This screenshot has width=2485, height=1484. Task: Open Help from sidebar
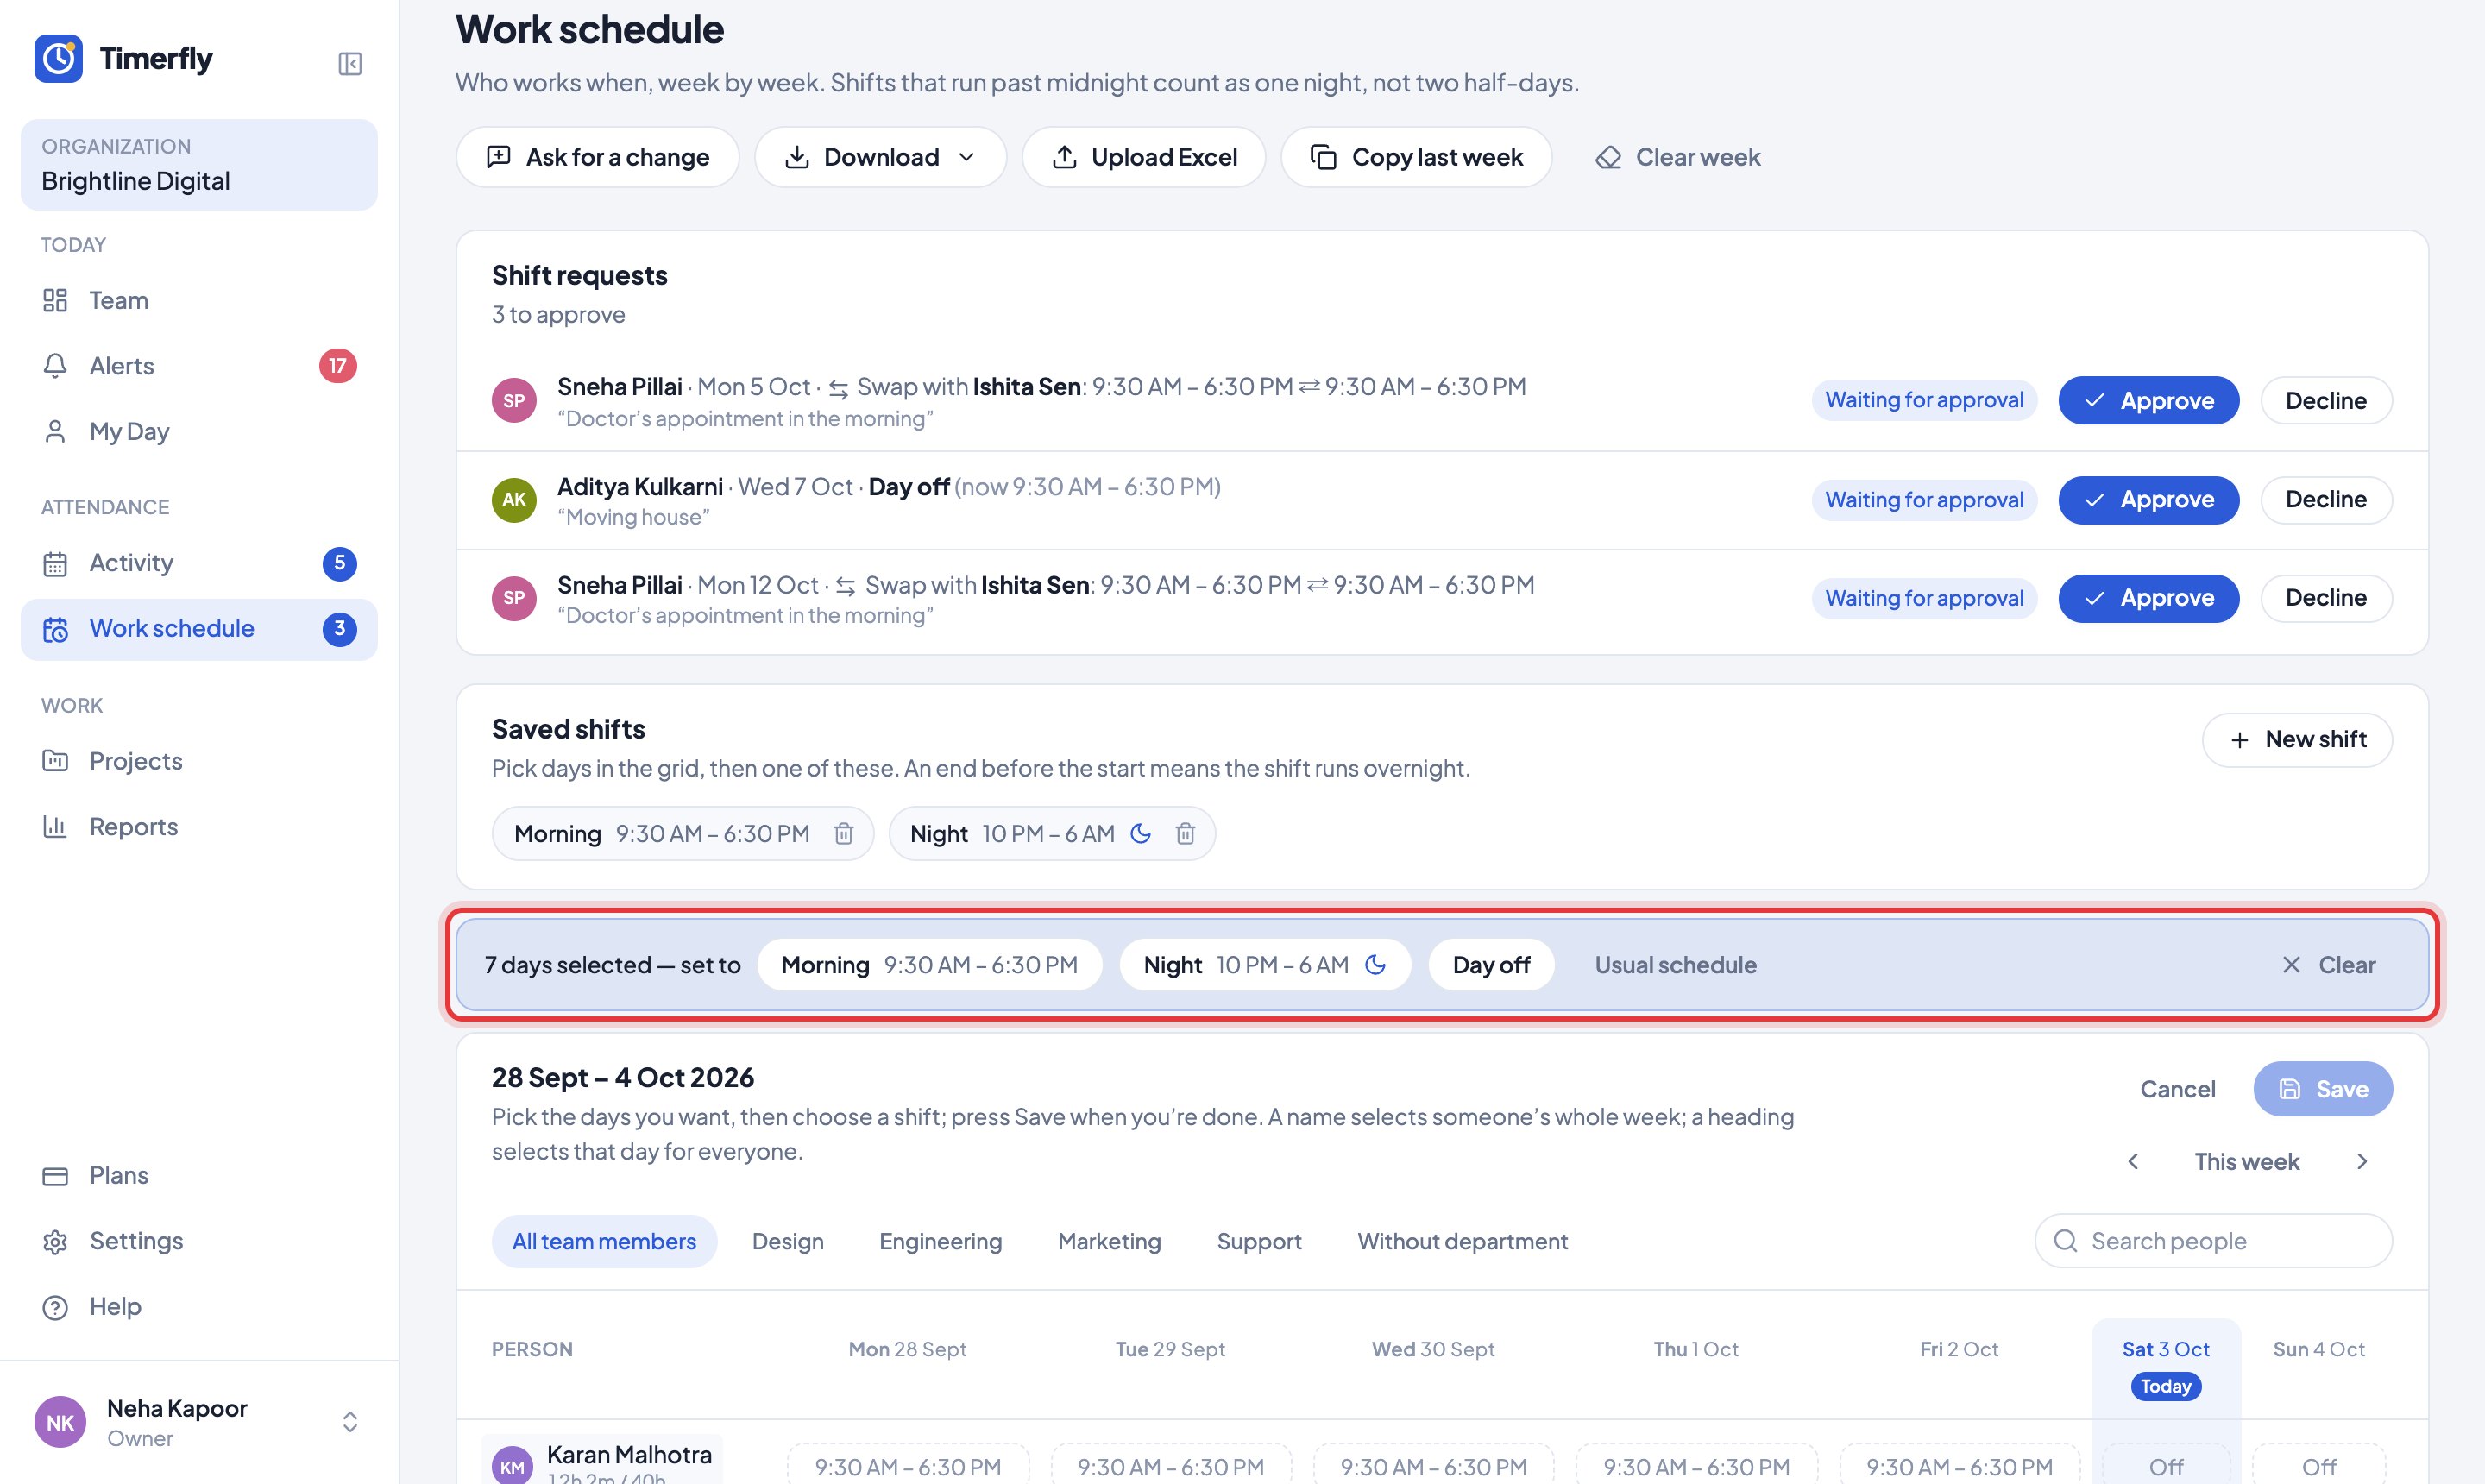tap(199, 1306)
